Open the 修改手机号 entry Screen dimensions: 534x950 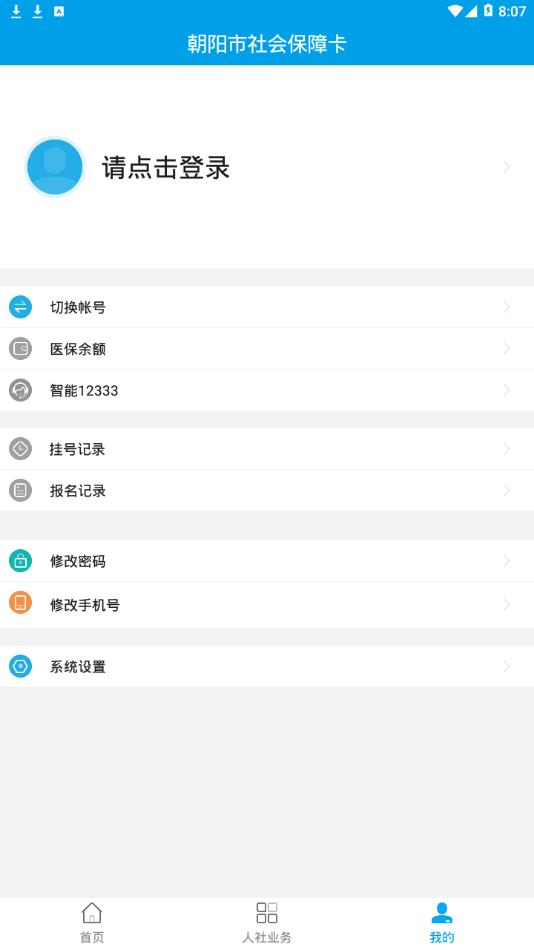(267, 605)
